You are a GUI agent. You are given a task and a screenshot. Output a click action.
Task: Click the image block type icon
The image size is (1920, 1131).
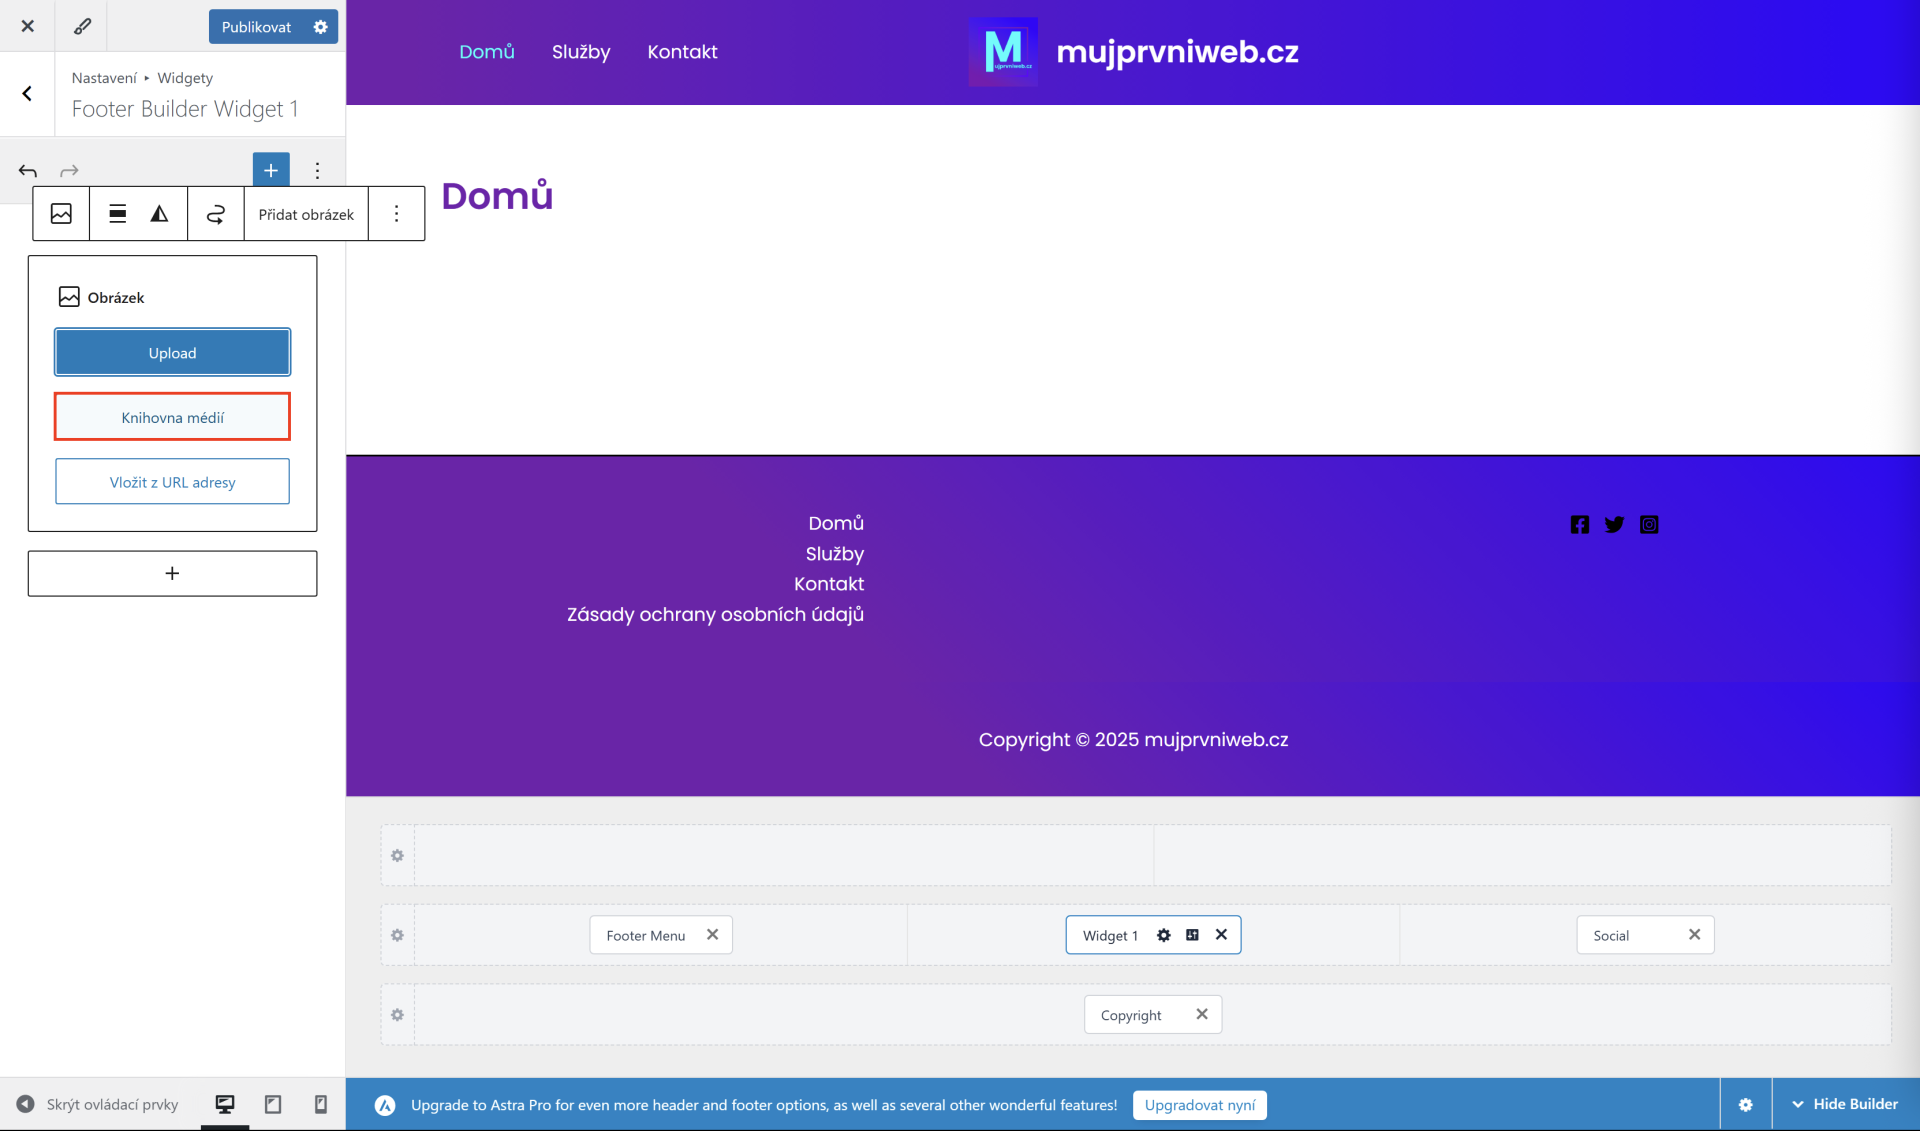click(x=61, y=213)
